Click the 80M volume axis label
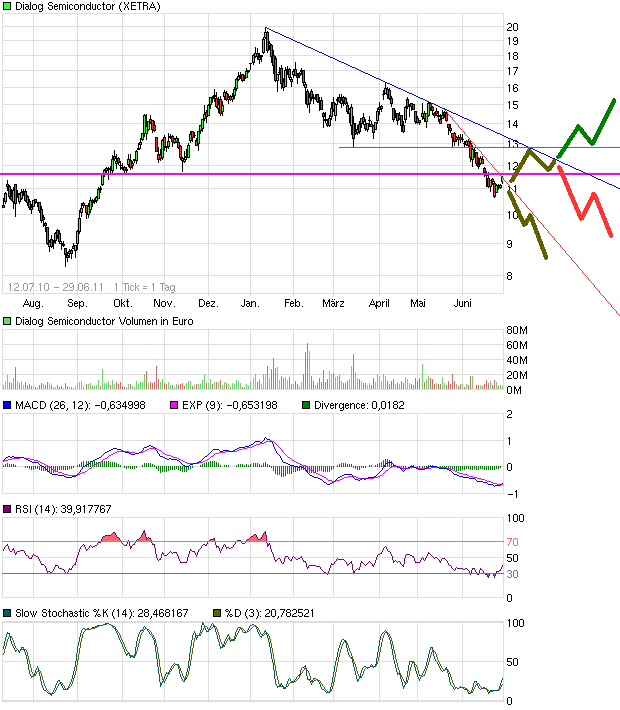This screenshot has height=710, width=620. [x=517, y=330]
